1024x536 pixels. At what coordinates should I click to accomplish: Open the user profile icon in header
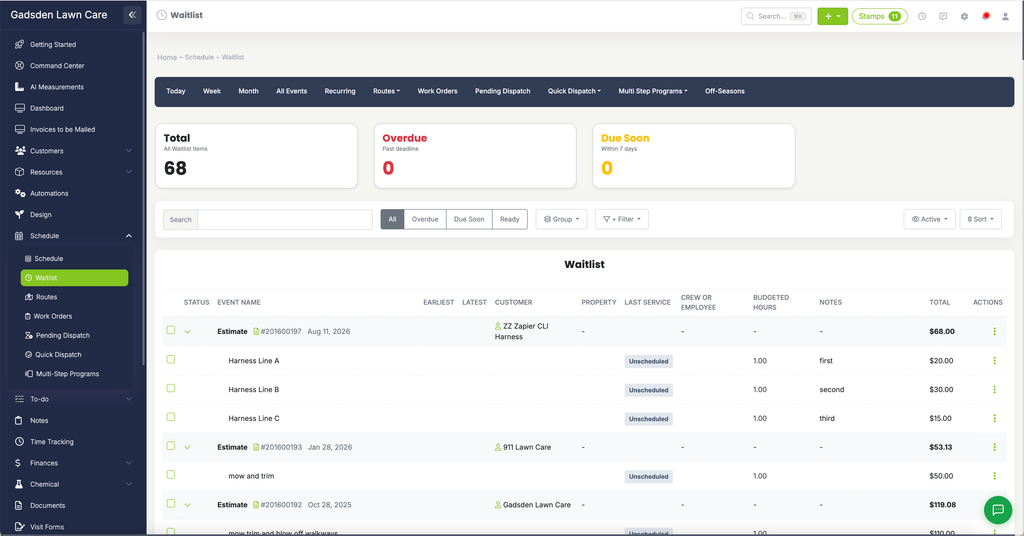click(x=1006, y=16)
